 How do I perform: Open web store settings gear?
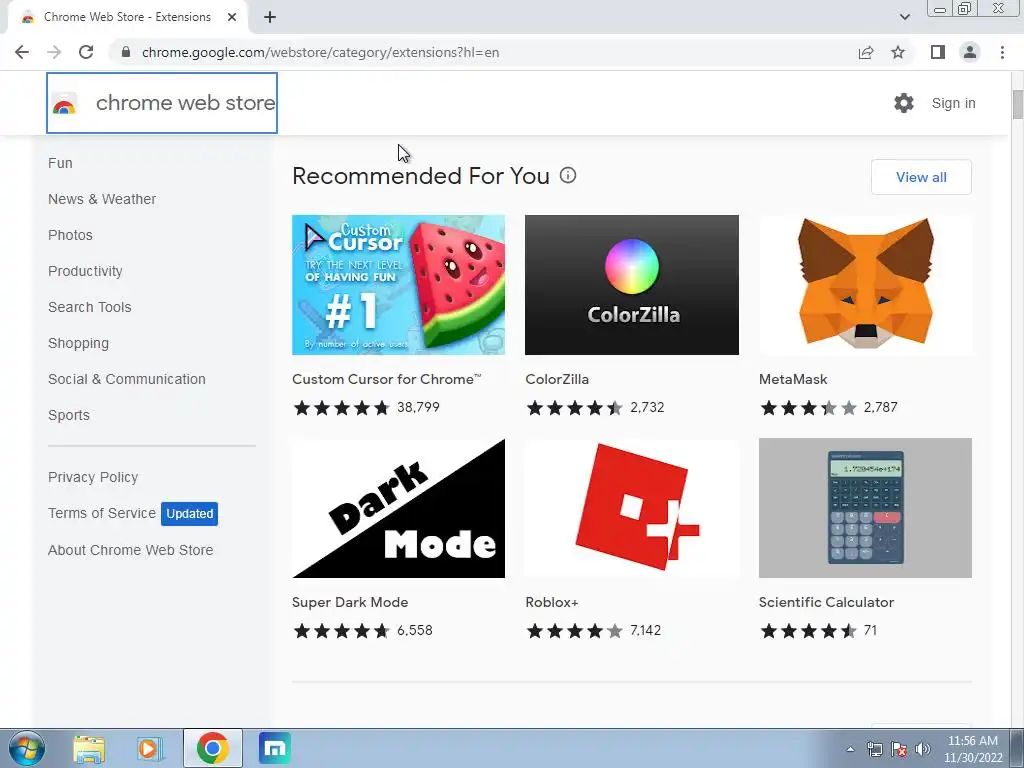pyautogui.click(x=904, y=103)
